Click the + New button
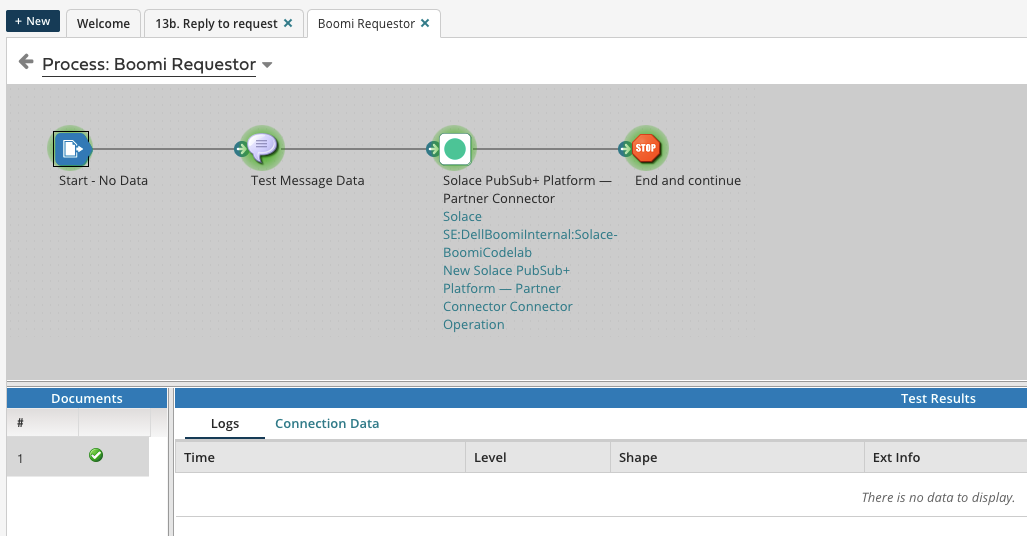The image size is (1027, 536). point(33,22)
